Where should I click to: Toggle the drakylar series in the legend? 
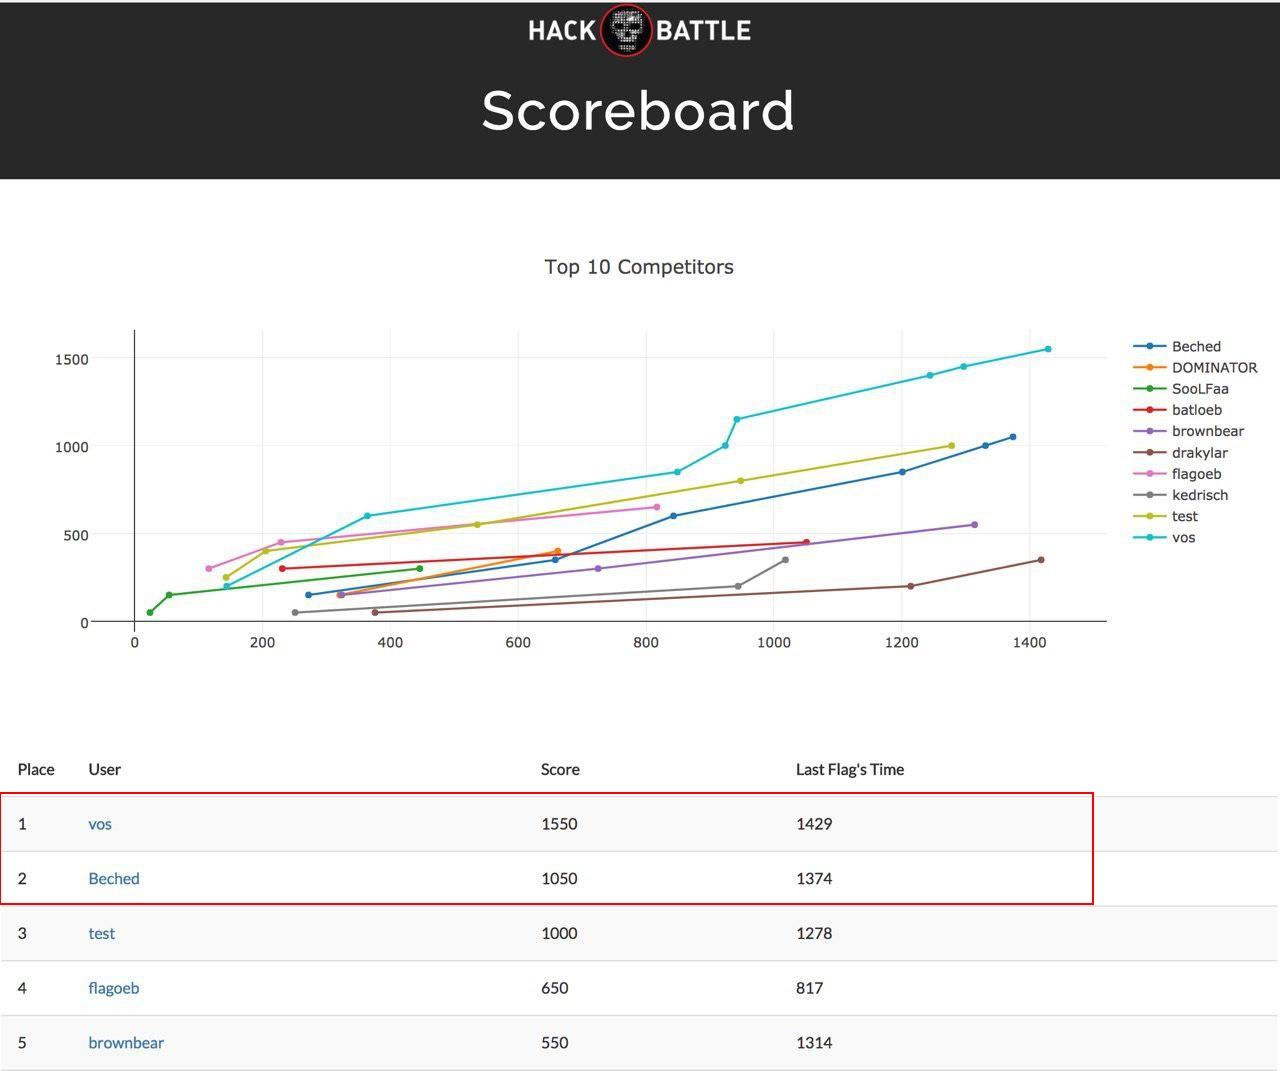tap(1181, 453)
